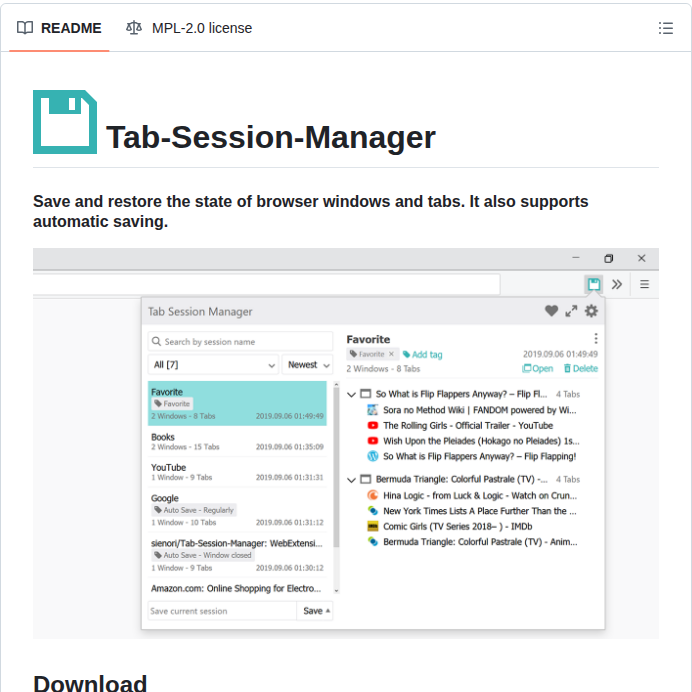This screenshot has height=692, width=692.
Task: Click the Favorite tag in selected session
Action: [172, 403]
